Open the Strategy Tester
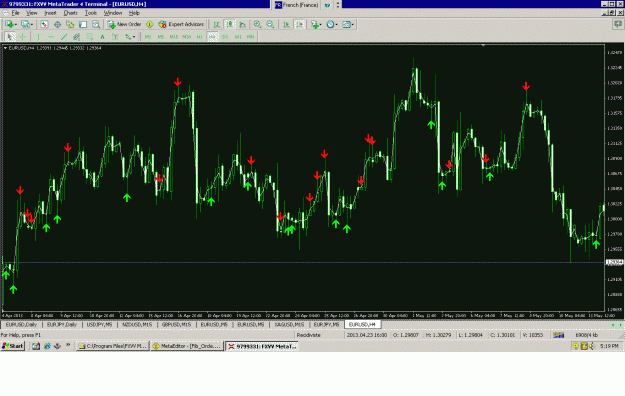 point(96,24)
